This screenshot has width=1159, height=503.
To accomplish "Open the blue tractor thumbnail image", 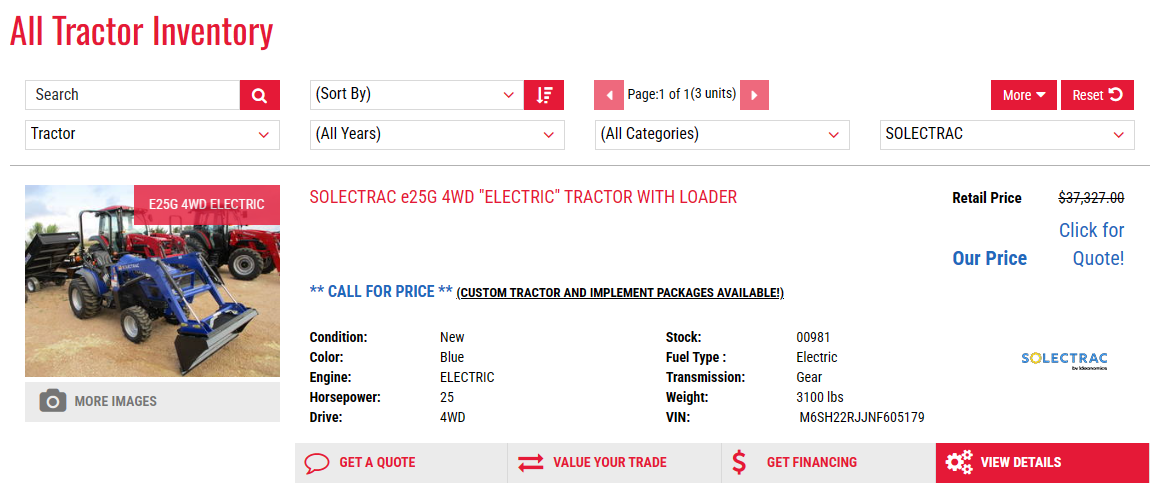I will [x=152, y=290].
